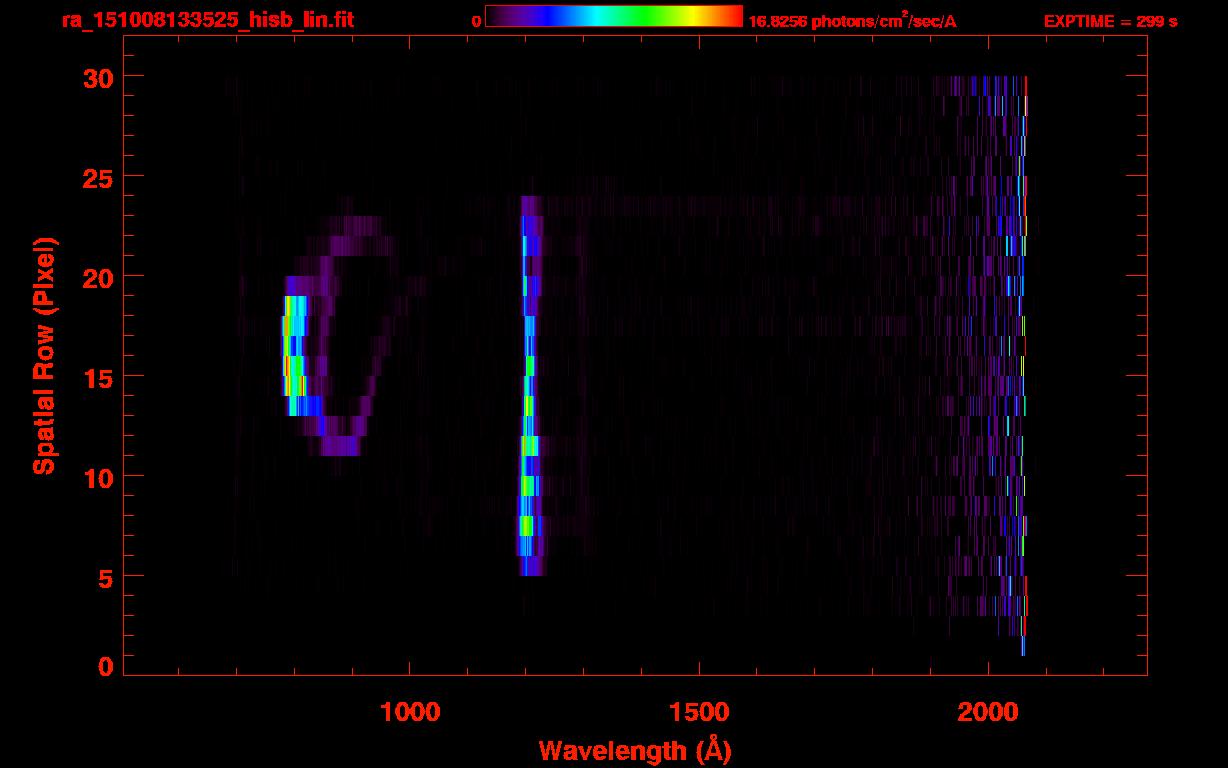The image size is (1228, 768).
Task: Click the colorbar maximum value 16.8256 photons/cm²/sec/A
Action: tap(852, 20)
